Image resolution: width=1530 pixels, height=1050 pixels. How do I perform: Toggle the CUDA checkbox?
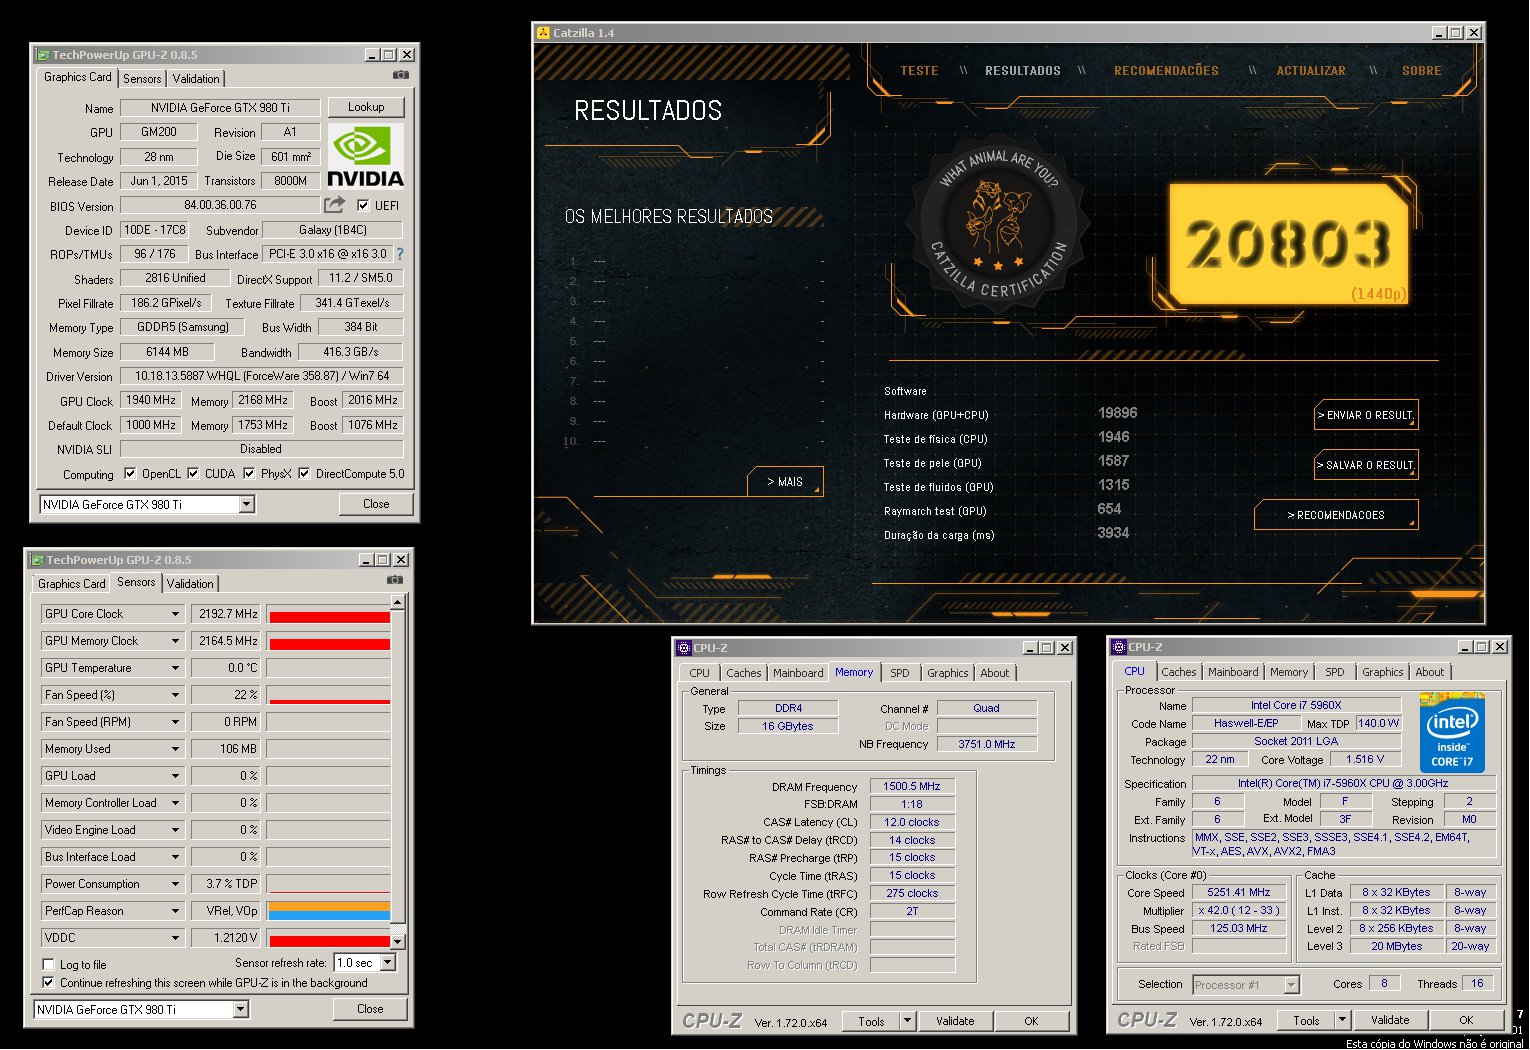tap(193, 474)
